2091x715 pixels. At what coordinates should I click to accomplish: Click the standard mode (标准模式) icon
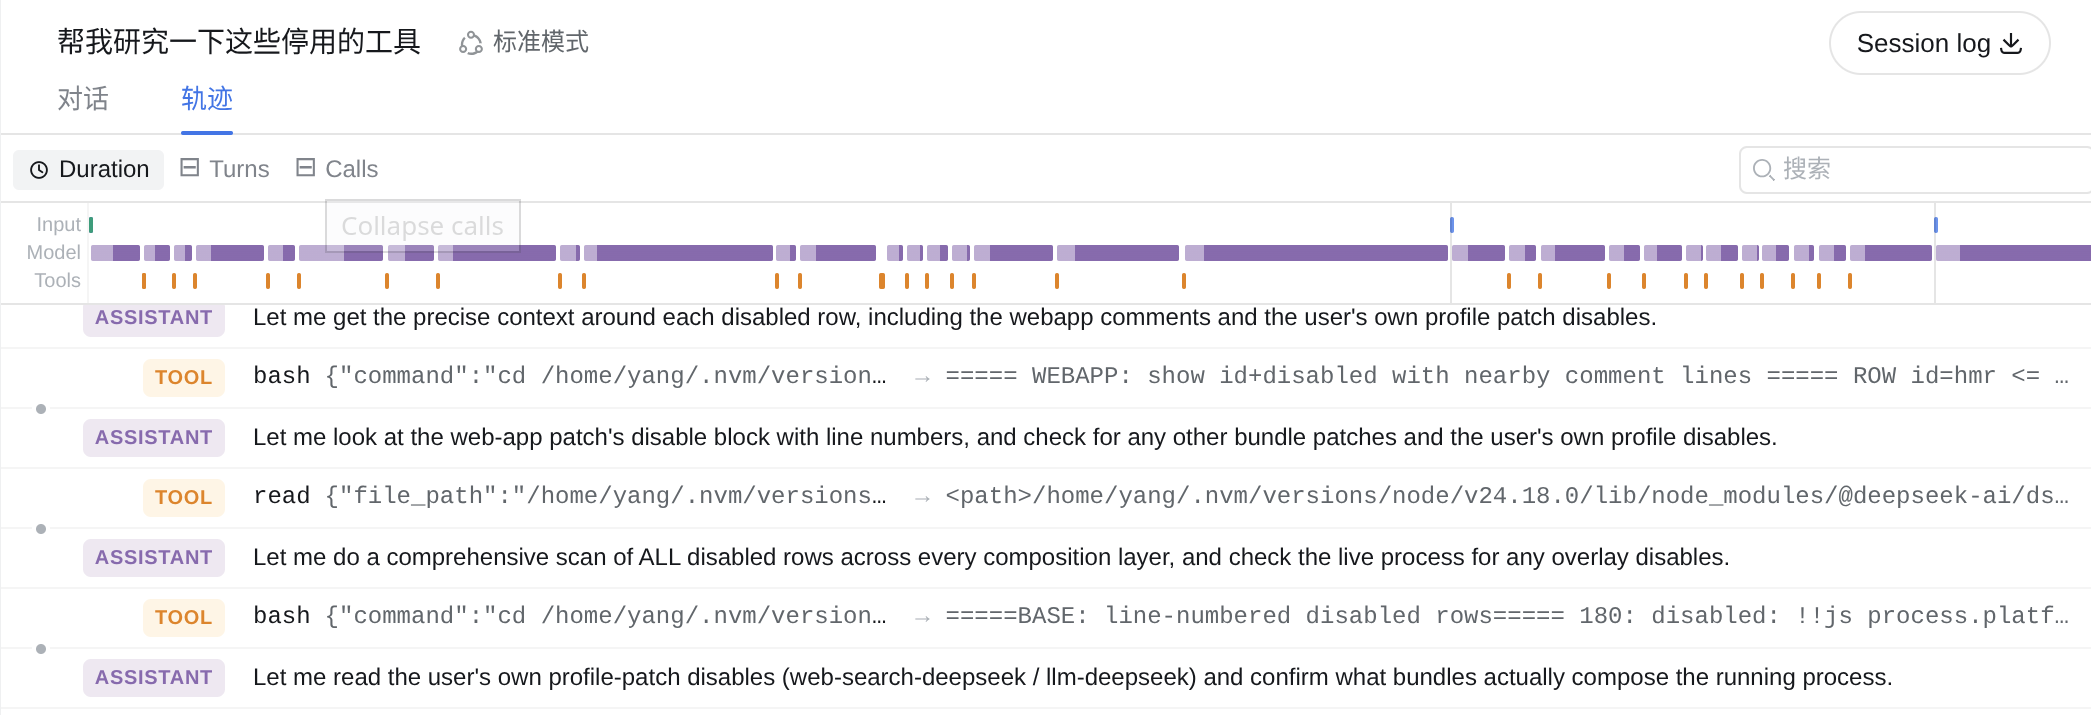[470, 43]
